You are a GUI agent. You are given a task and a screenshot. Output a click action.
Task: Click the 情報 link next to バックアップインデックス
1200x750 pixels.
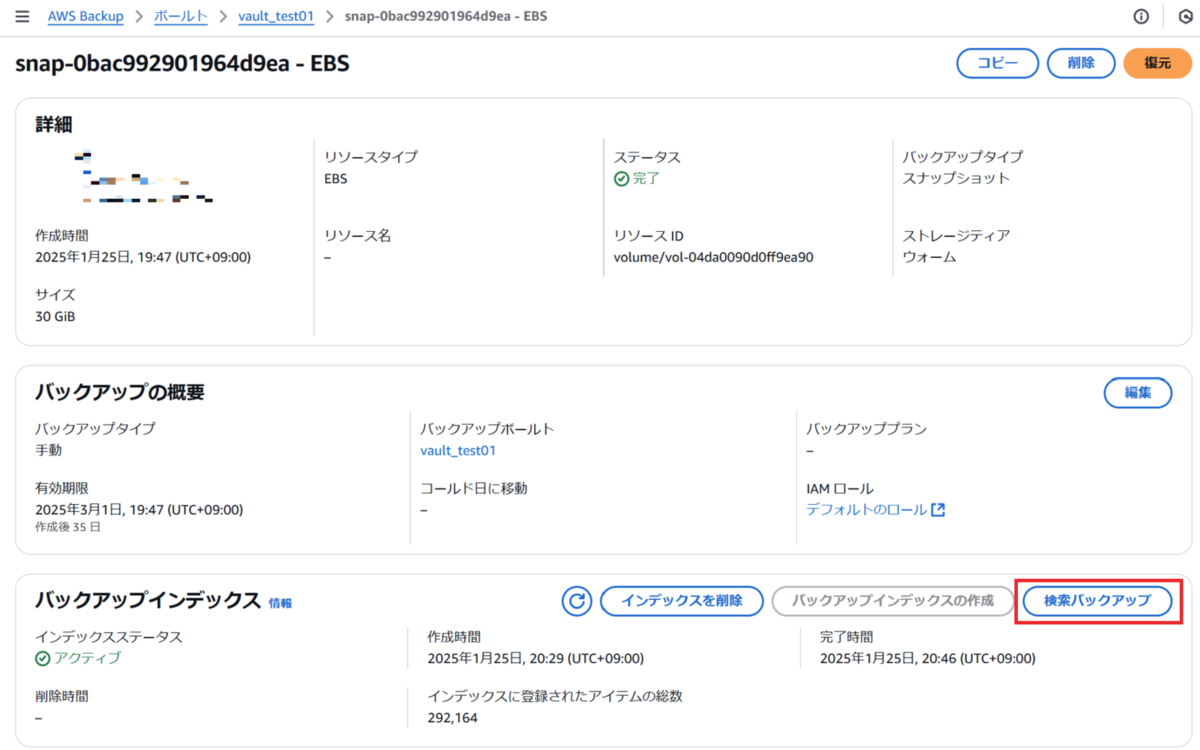click(x=281, y=604)
